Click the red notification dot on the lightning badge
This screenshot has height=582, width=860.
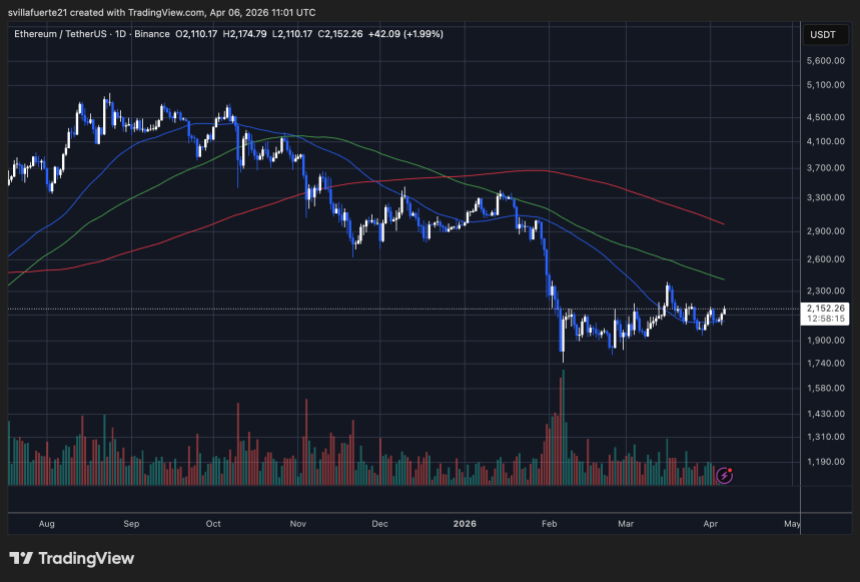click(730, 470)
